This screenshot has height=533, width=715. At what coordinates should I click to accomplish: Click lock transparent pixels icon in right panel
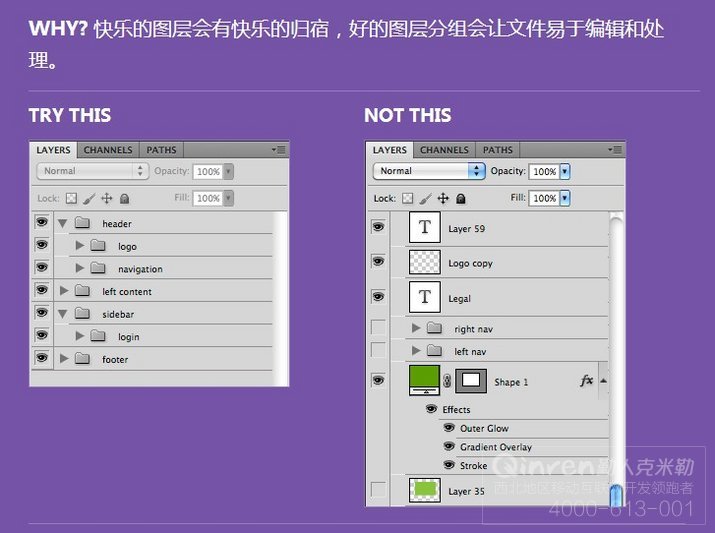[x=407, y=198]
